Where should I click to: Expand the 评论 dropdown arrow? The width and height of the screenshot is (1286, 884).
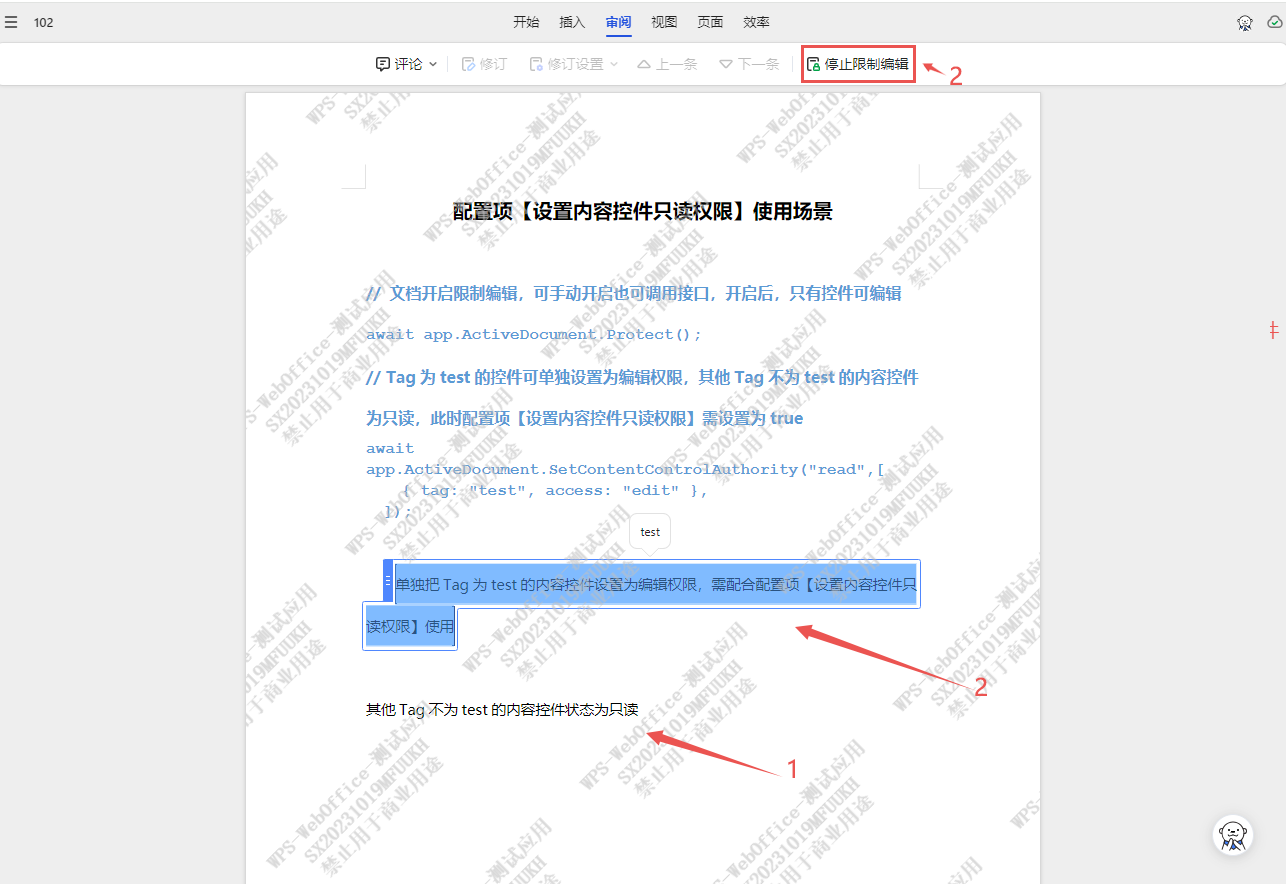click(x=433, y=64)
